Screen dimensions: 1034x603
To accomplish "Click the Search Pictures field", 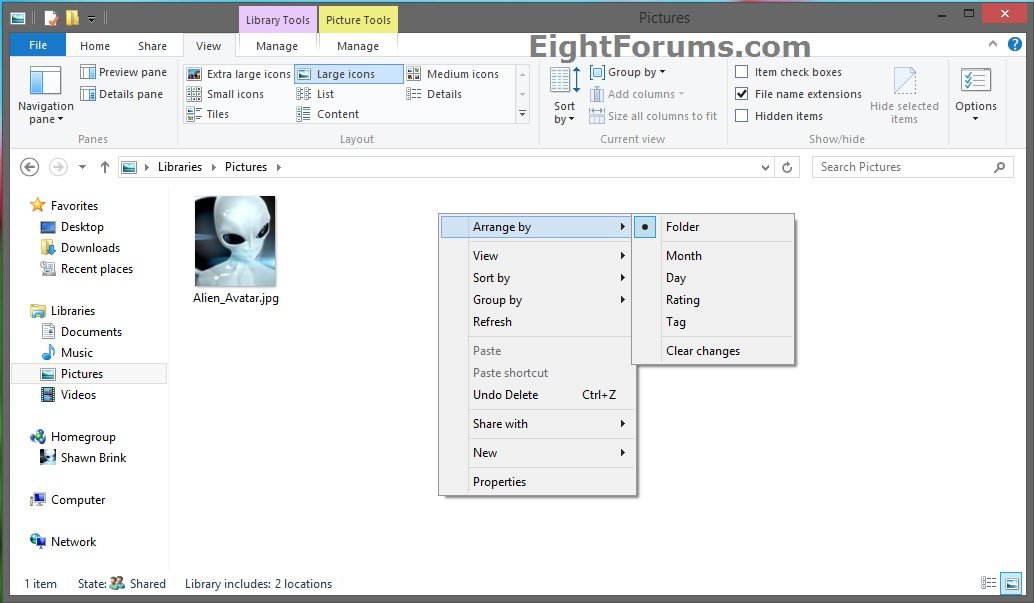I will click(900, 167).
